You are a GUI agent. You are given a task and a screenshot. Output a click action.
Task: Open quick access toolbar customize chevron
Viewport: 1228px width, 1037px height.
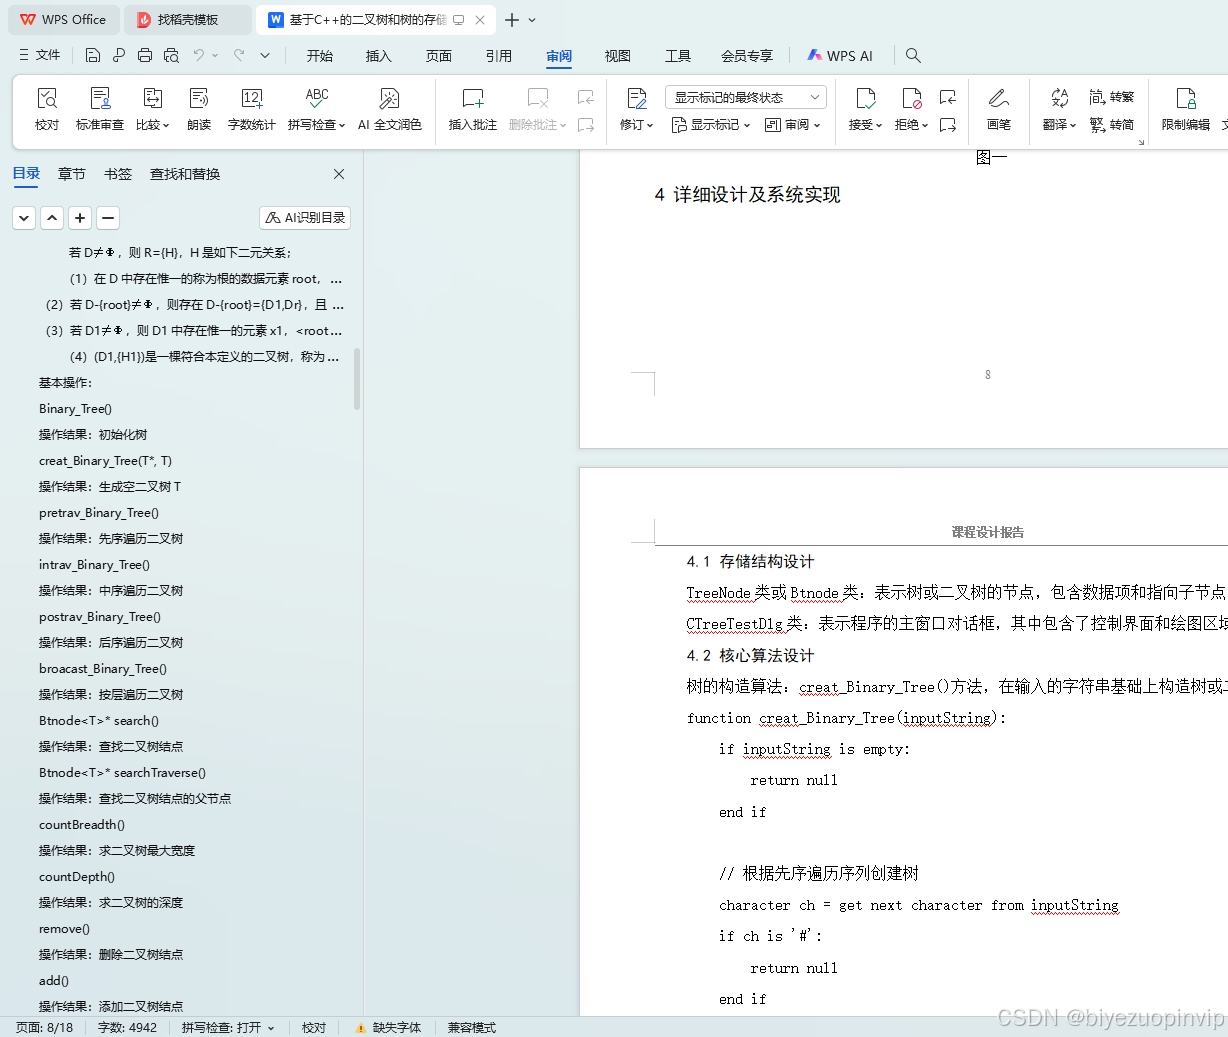pos(265,55)
